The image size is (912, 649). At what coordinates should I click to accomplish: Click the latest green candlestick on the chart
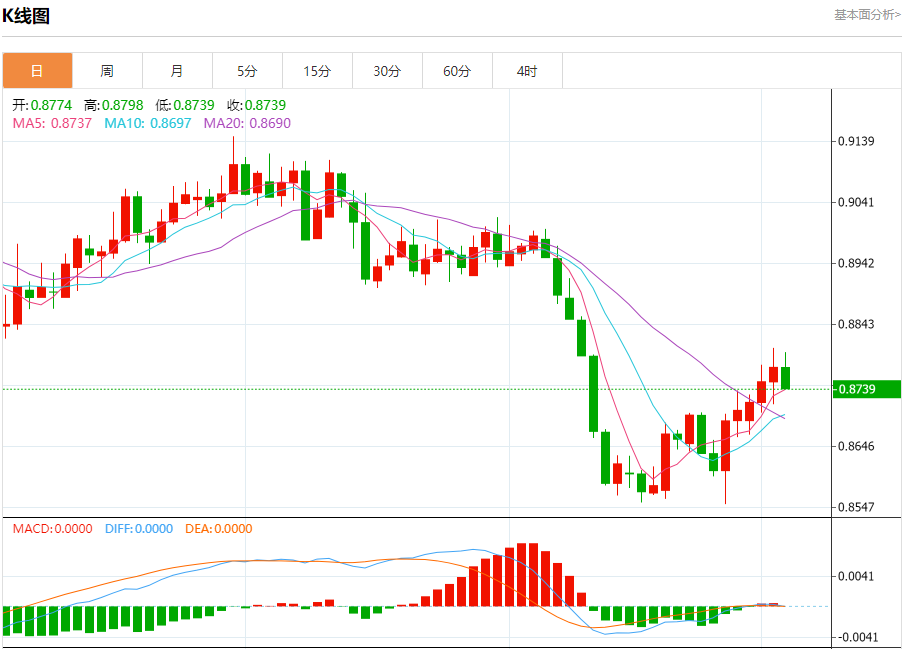coord(785,378)
